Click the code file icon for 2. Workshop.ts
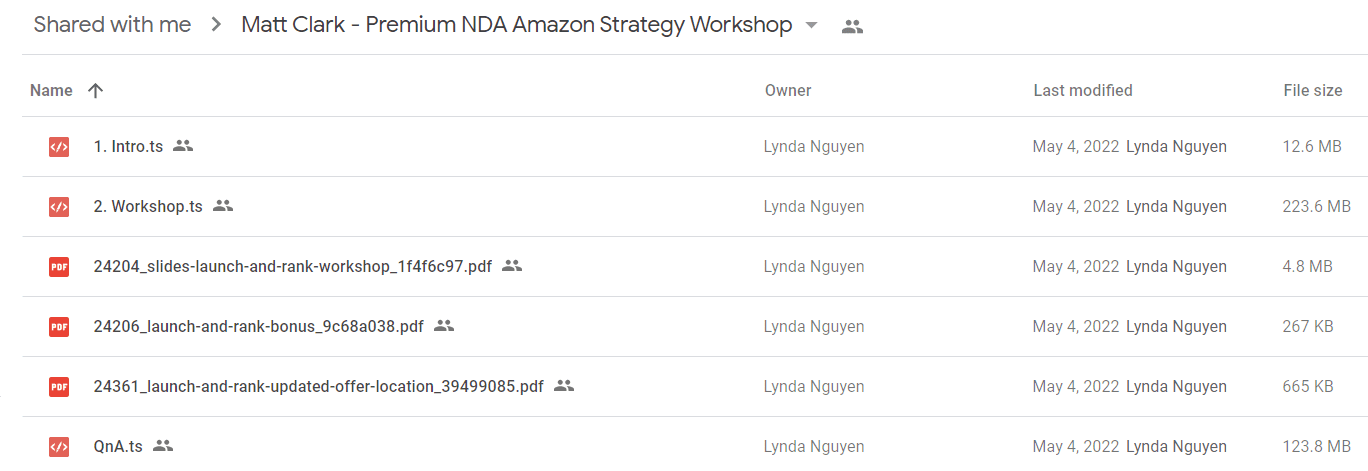Screen dimensions: 1368x471 pyautogui.click(x=59, y=207)
